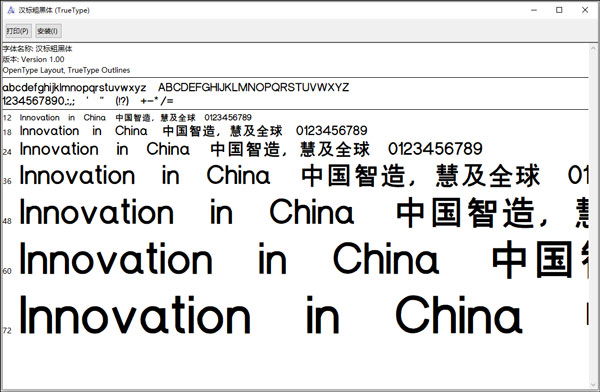The image size is (600, 392).
Task: Click the 'Version 1.00' text line
Action: (33, 59)
